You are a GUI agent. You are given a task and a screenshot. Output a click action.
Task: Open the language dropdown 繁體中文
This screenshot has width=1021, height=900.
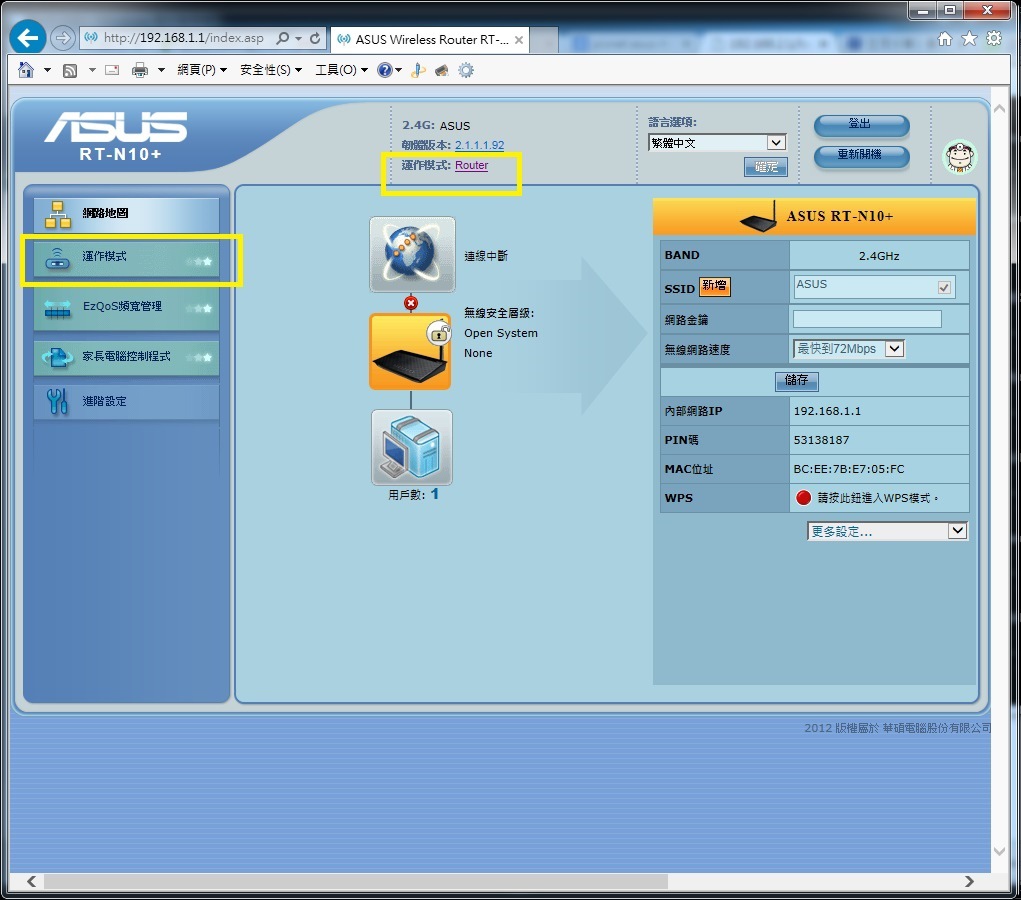[717, 143]
